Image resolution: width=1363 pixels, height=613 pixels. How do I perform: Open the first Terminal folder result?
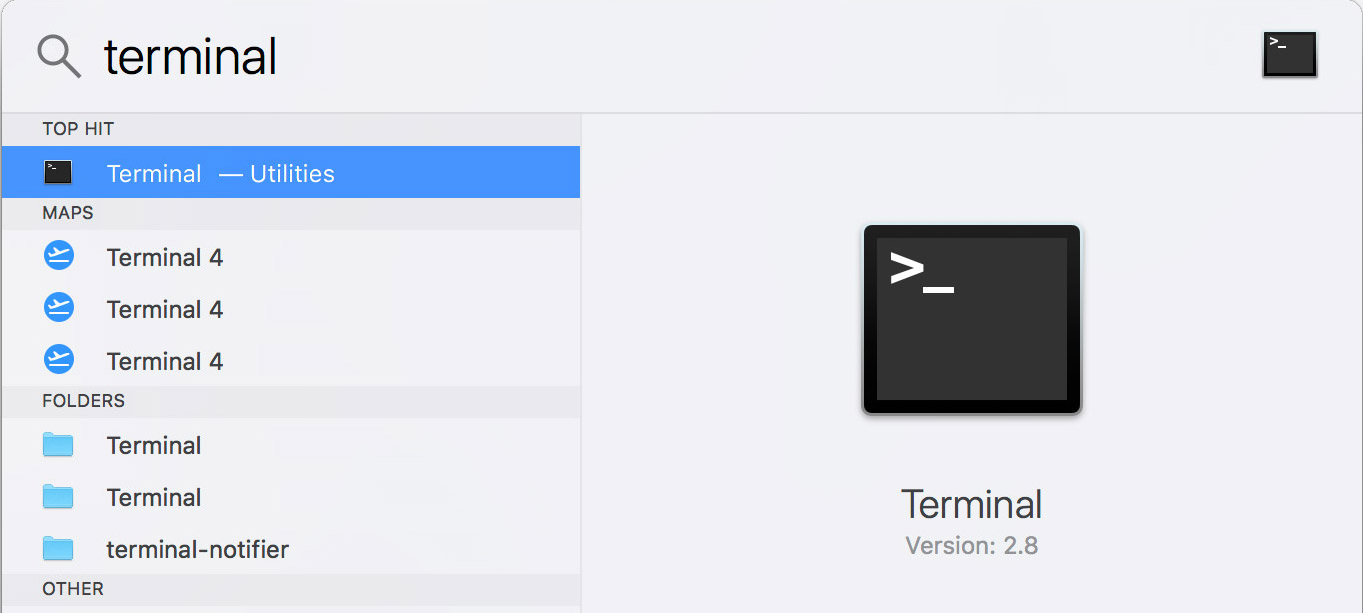tap(154, 445)
